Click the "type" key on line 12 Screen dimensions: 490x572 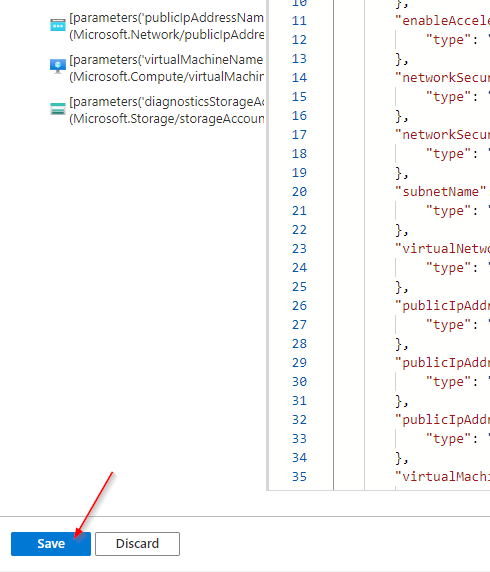pyautogui.click(x=448, y=40)
